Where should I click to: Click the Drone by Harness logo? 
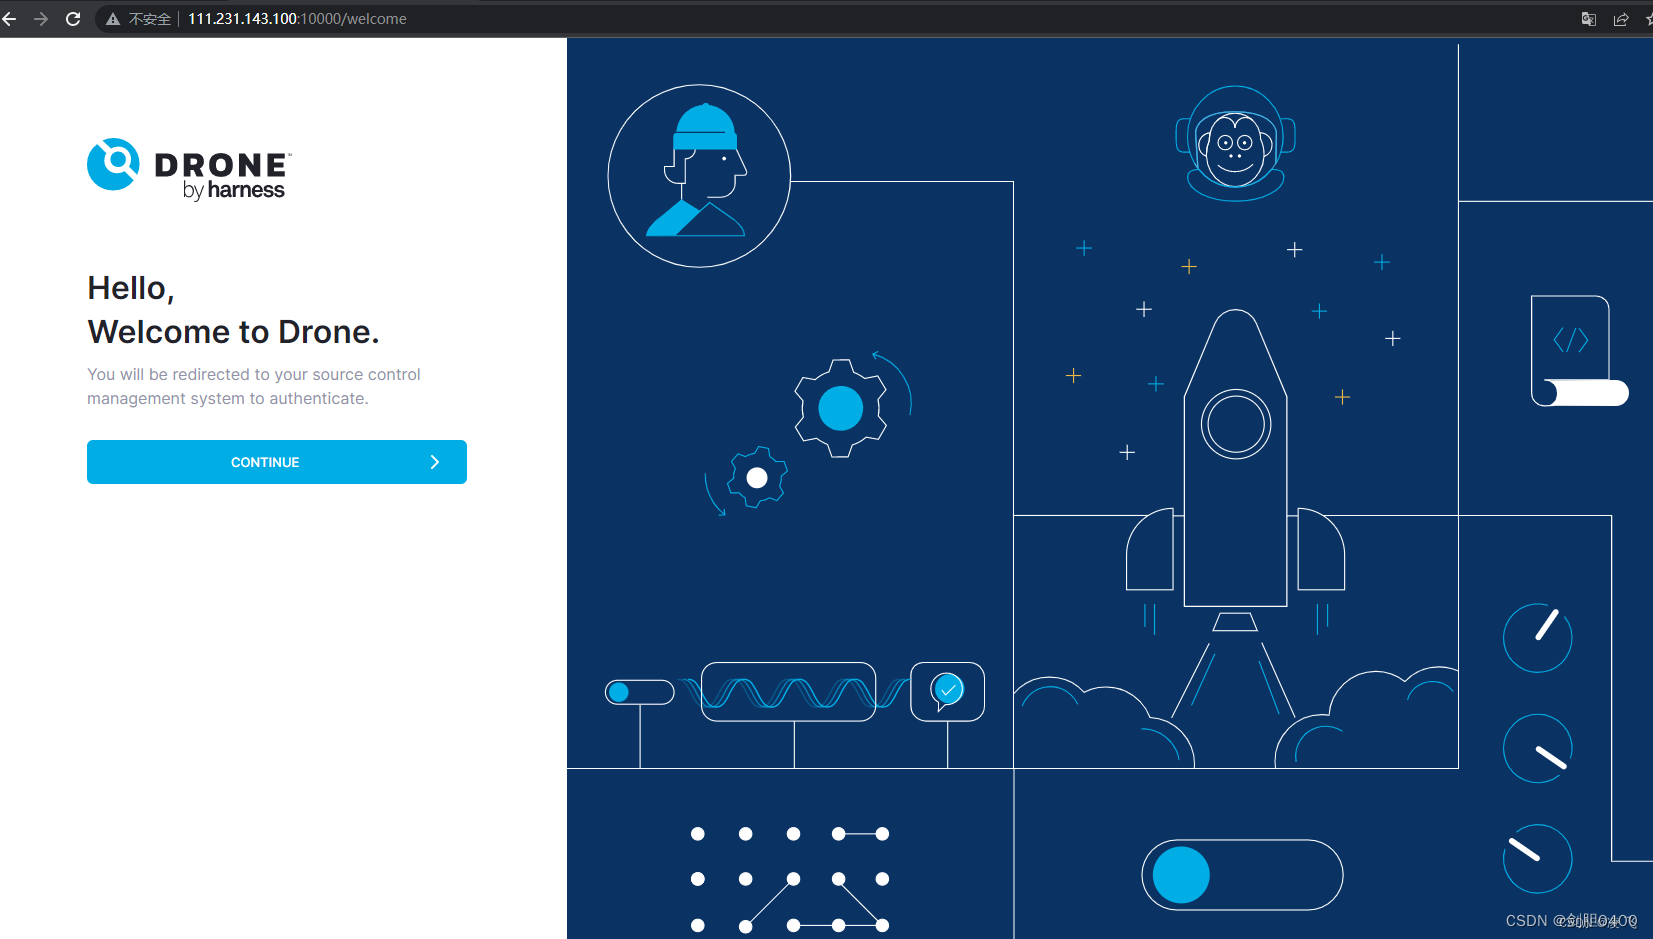[x=189, y=169]
